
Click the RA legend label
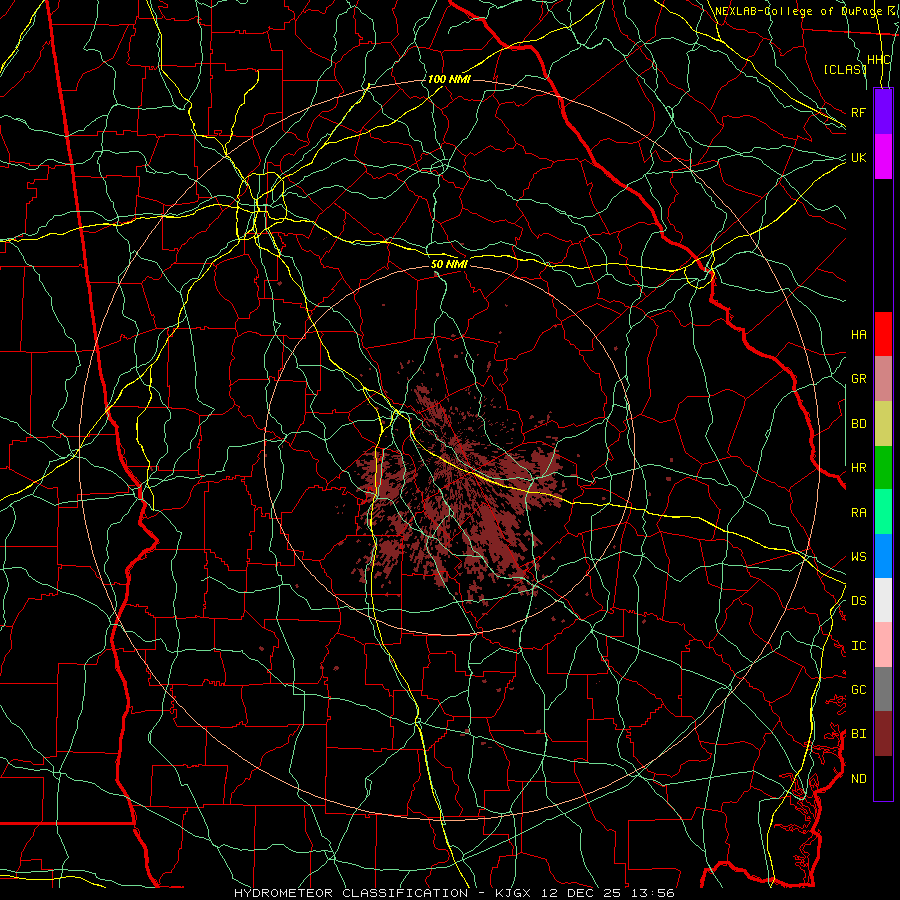(859, 513)
